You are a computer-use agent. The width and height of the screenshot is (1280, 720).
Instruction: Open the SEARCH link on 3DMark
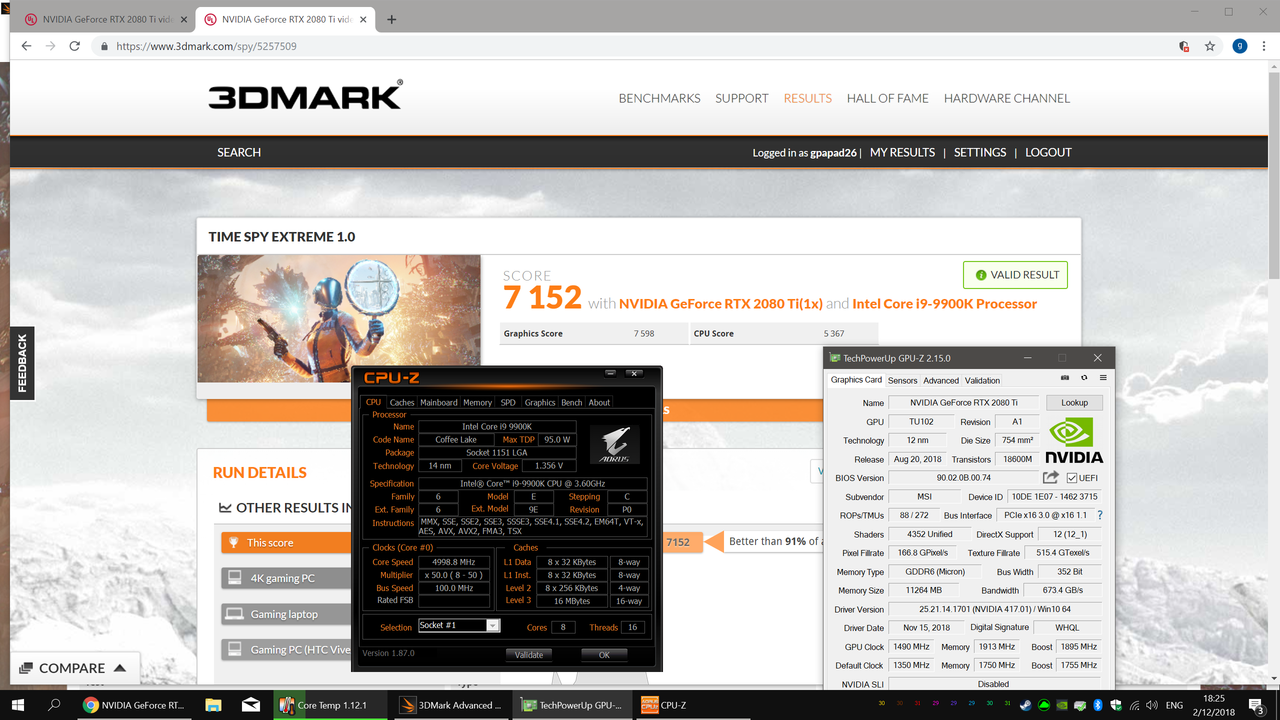click(x=239, y=152)
